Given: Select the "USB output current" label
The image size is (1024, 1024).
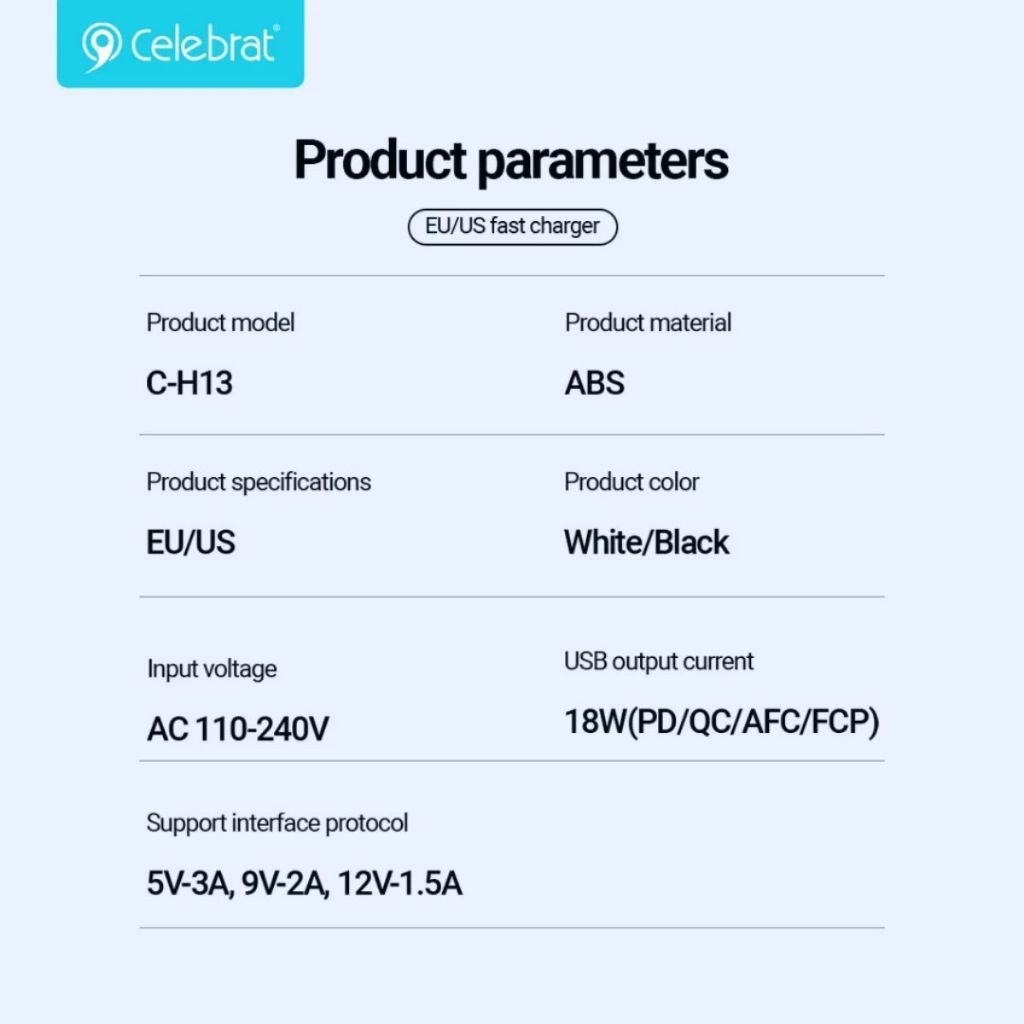Looking at the screenshot, I should (x=658, y=661).
